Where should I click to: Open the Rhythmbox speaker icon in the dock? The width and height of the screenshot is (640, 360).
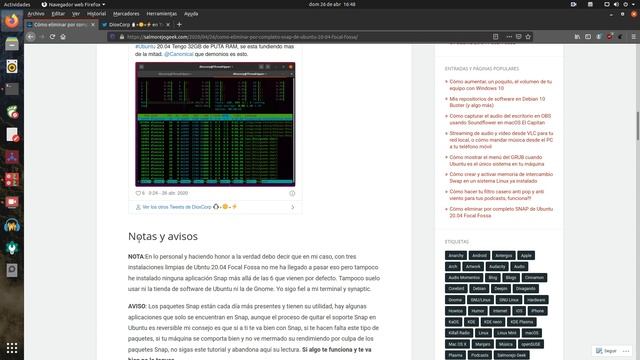pyautogui.click(x=12, y=67)
